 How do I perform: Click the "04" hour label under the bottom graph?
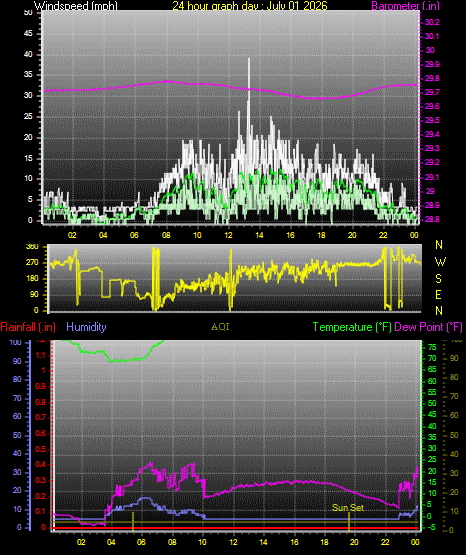111,542
